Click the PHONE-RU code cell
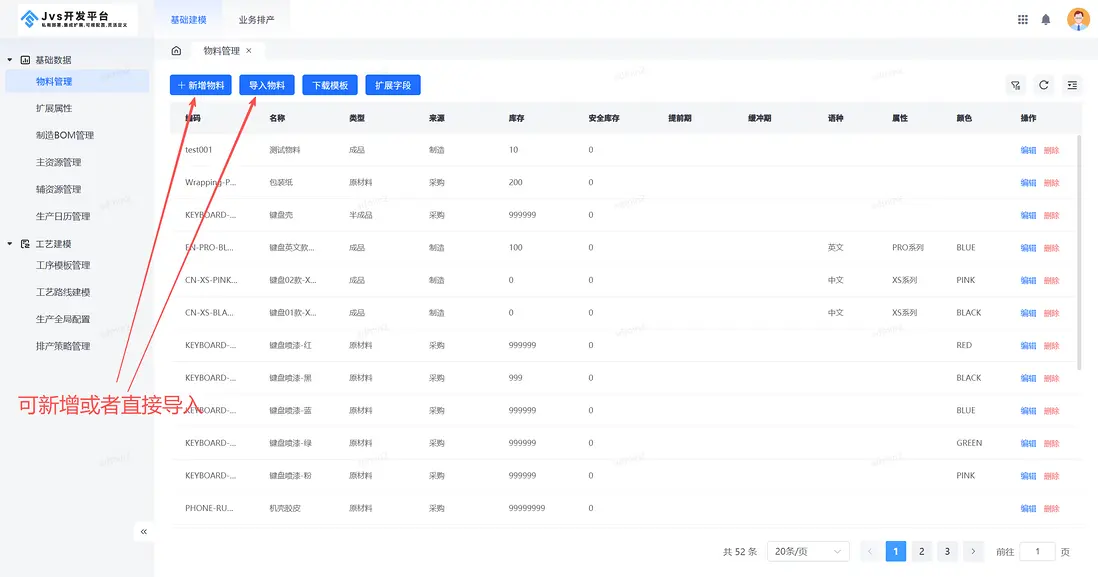1098x577 pixels. [209, 508]
